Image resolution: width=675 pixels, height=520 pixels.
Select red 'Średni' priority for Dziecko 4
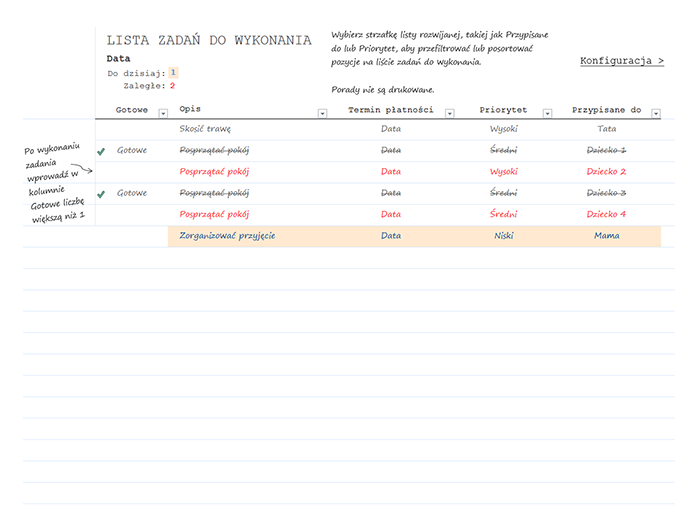tap(504, 214)
